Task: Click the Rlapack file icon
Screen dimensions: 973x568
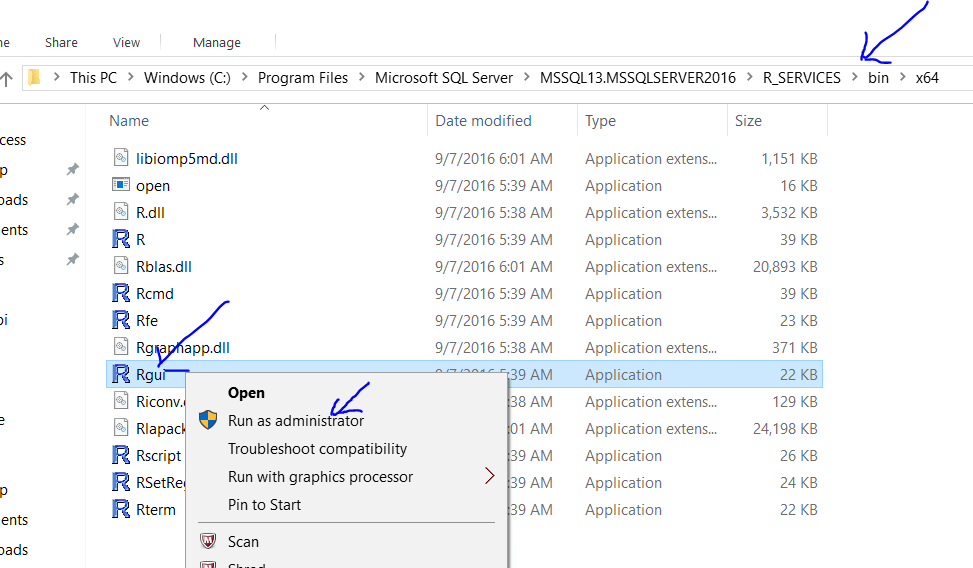Action: [x=121, y=428]
